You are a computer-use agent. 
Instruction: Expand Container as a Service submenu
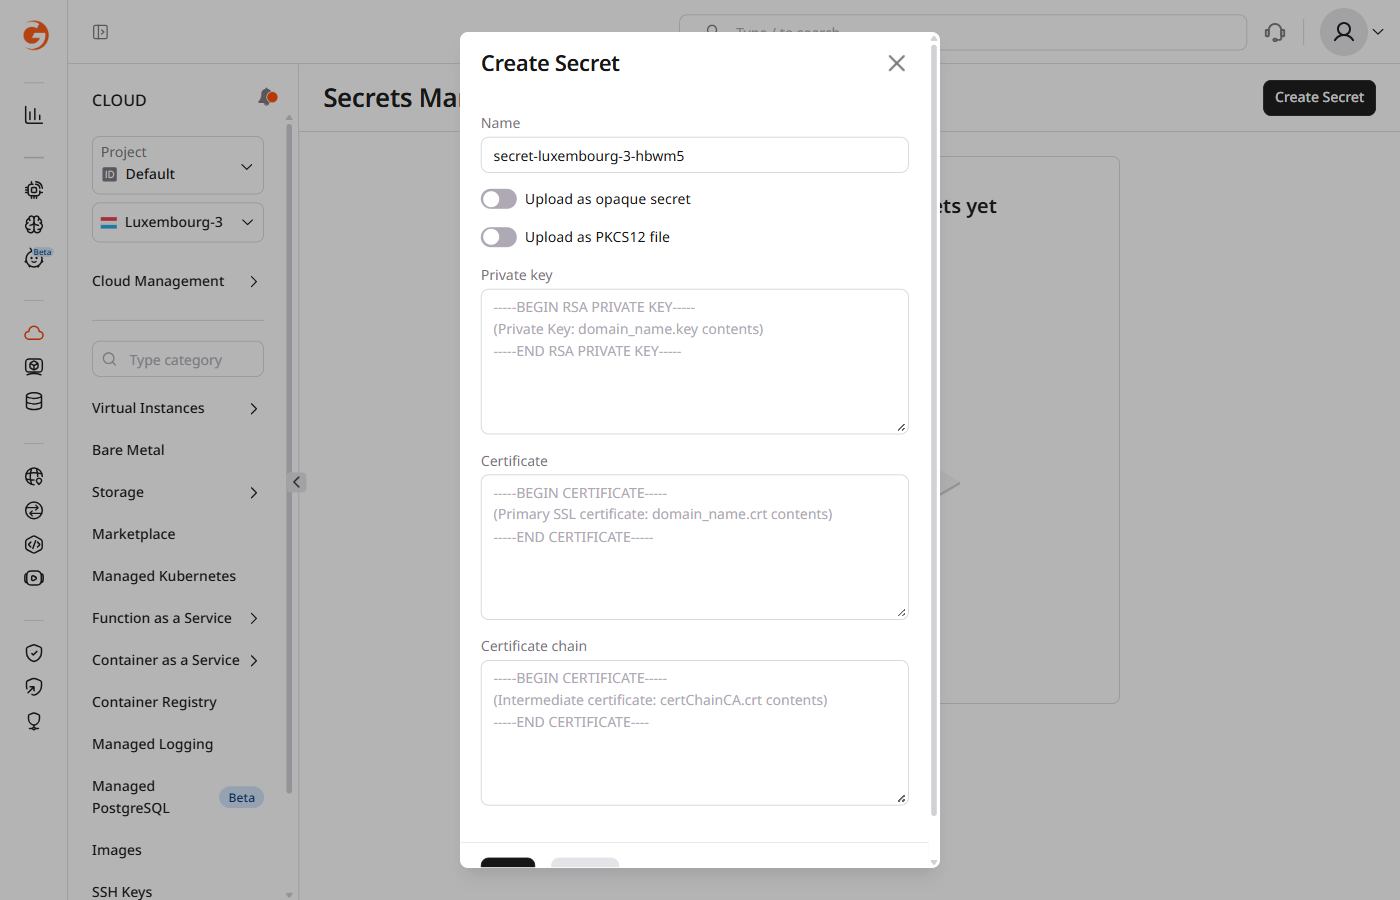tap(178, 660)
